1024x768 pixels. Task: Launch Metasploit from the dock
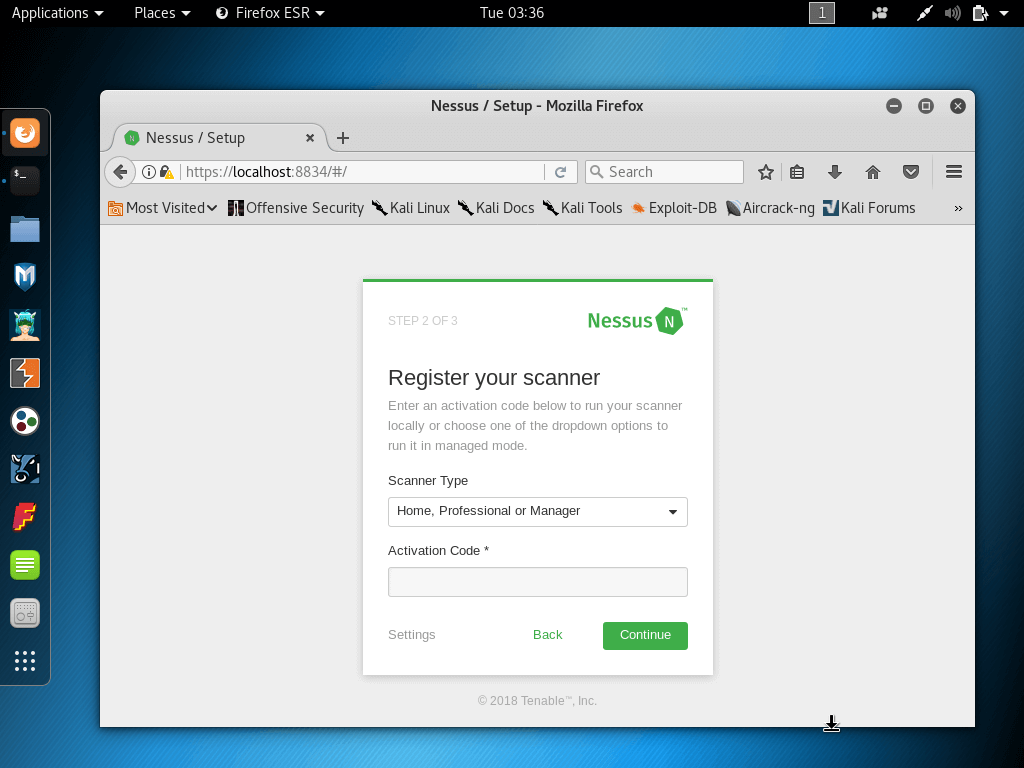pos(25,277)
